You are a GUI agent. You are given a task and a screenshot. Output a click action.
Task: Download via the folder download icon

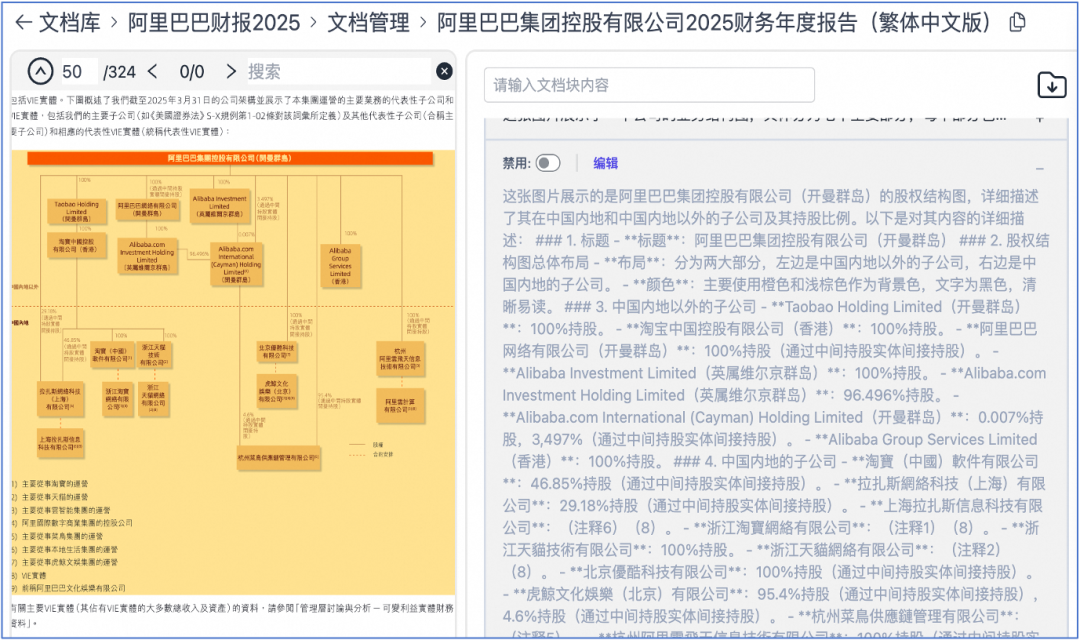tap(1052, 85)
